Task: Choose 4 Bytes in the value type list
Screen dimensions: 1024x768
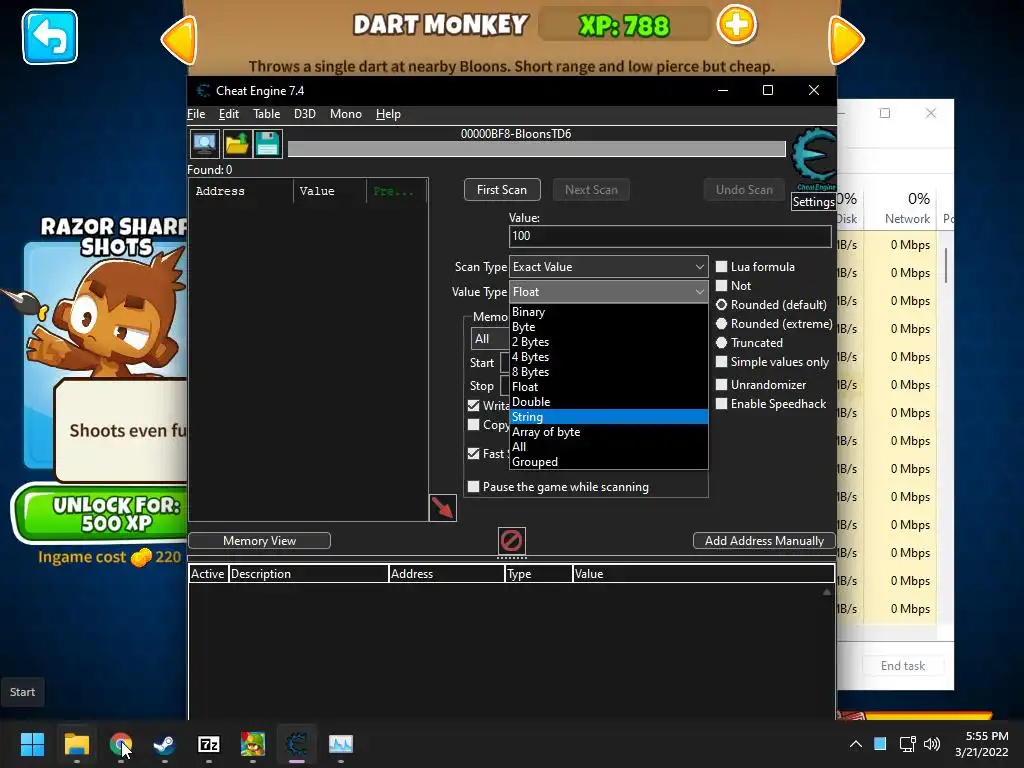Action: (x=609, y=357)
